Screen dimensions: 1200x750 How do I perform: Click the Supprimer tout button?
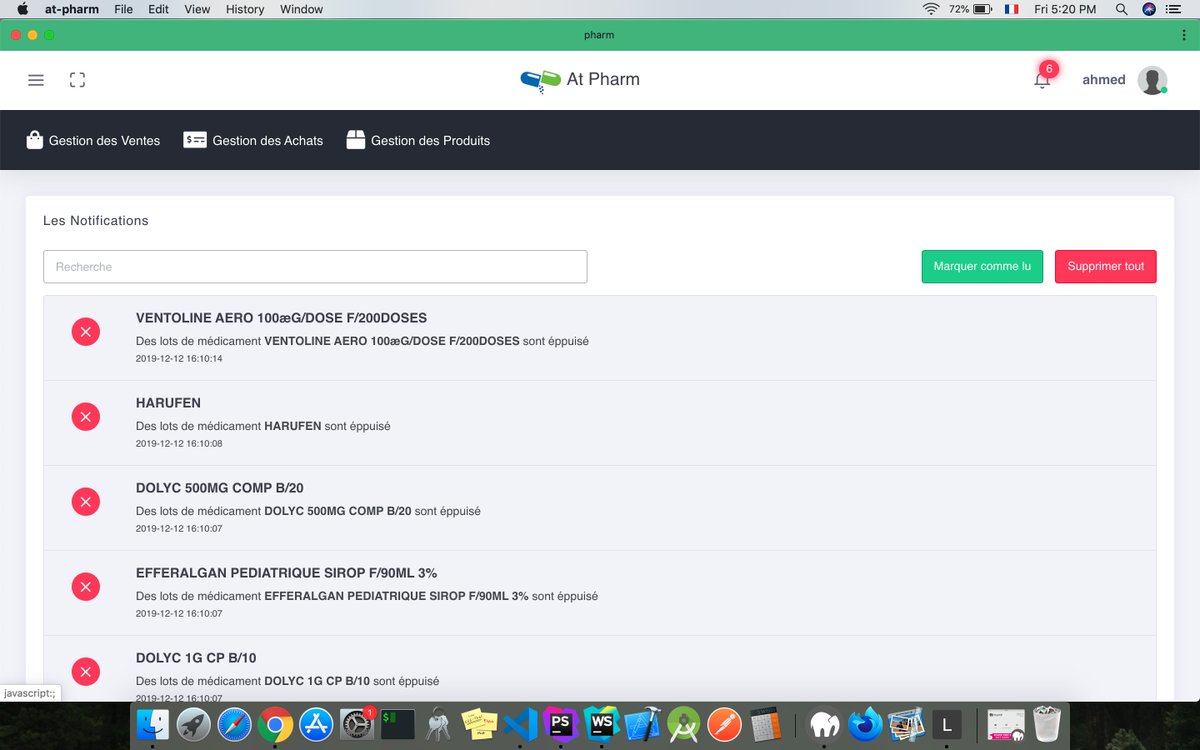coord(1106,267)
